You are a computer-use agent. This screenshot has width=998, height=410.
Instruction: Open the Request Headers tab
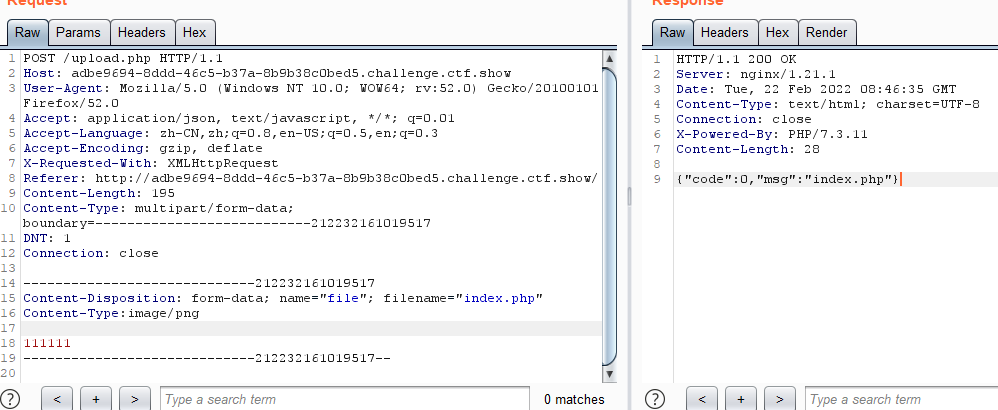[141, 32]
